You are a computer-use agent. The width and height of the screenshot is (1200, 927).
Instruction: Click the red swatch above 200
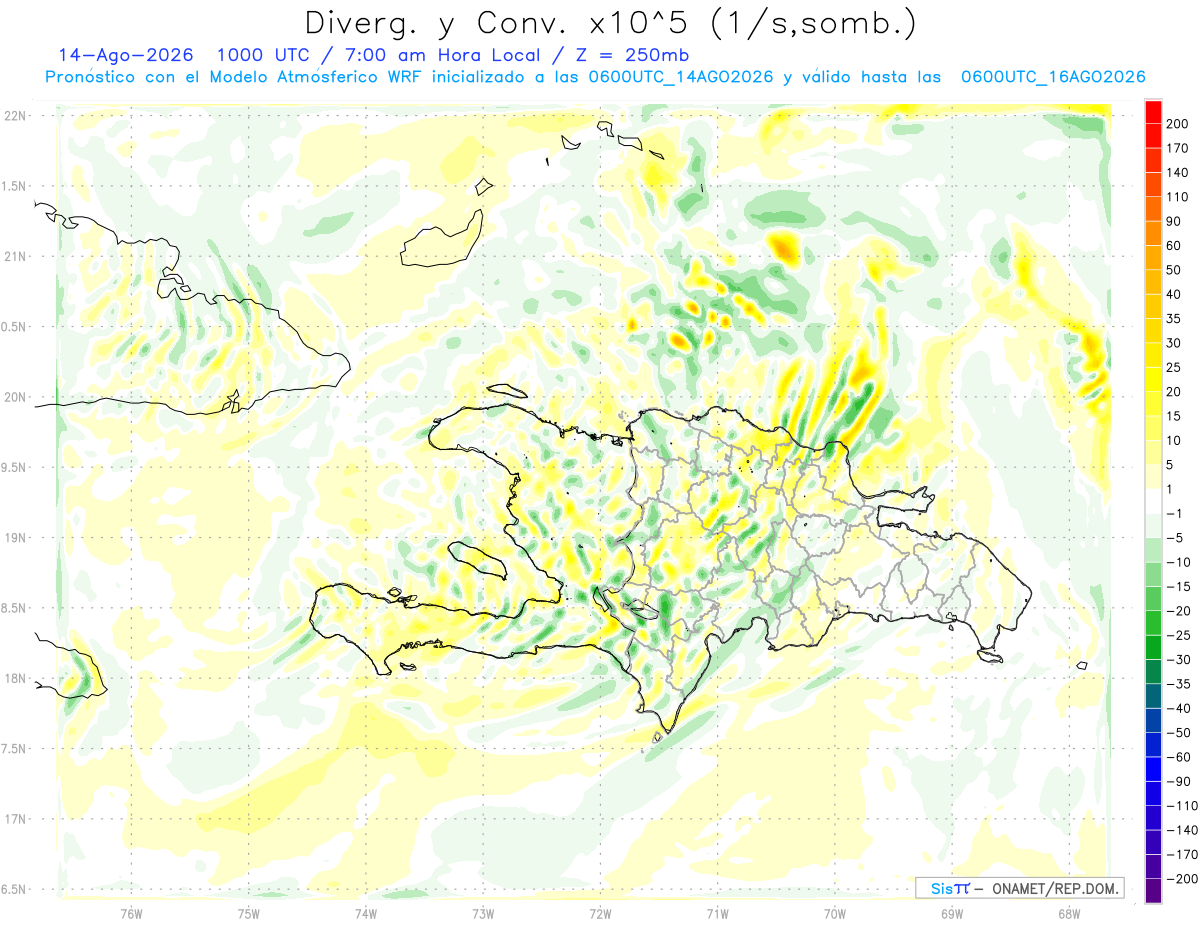pos(1153,112)
